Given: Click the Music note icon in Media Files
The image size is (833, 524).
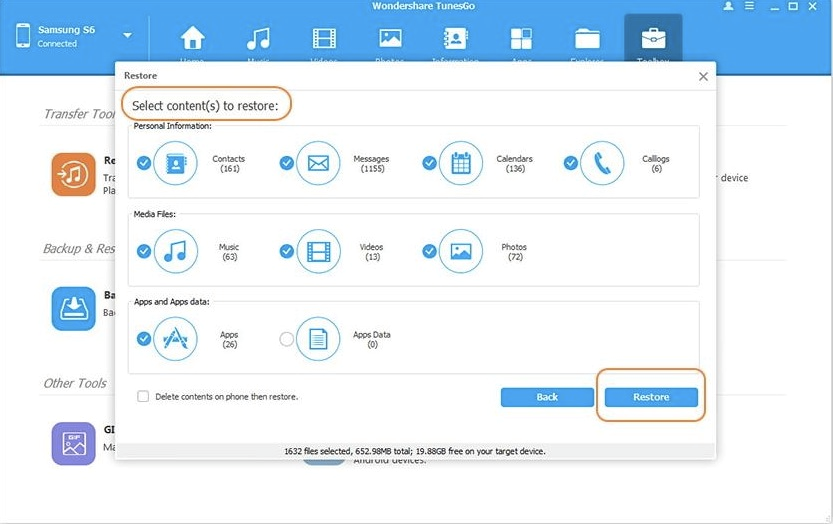Looking at the screenshot, I should coord(176,251).
